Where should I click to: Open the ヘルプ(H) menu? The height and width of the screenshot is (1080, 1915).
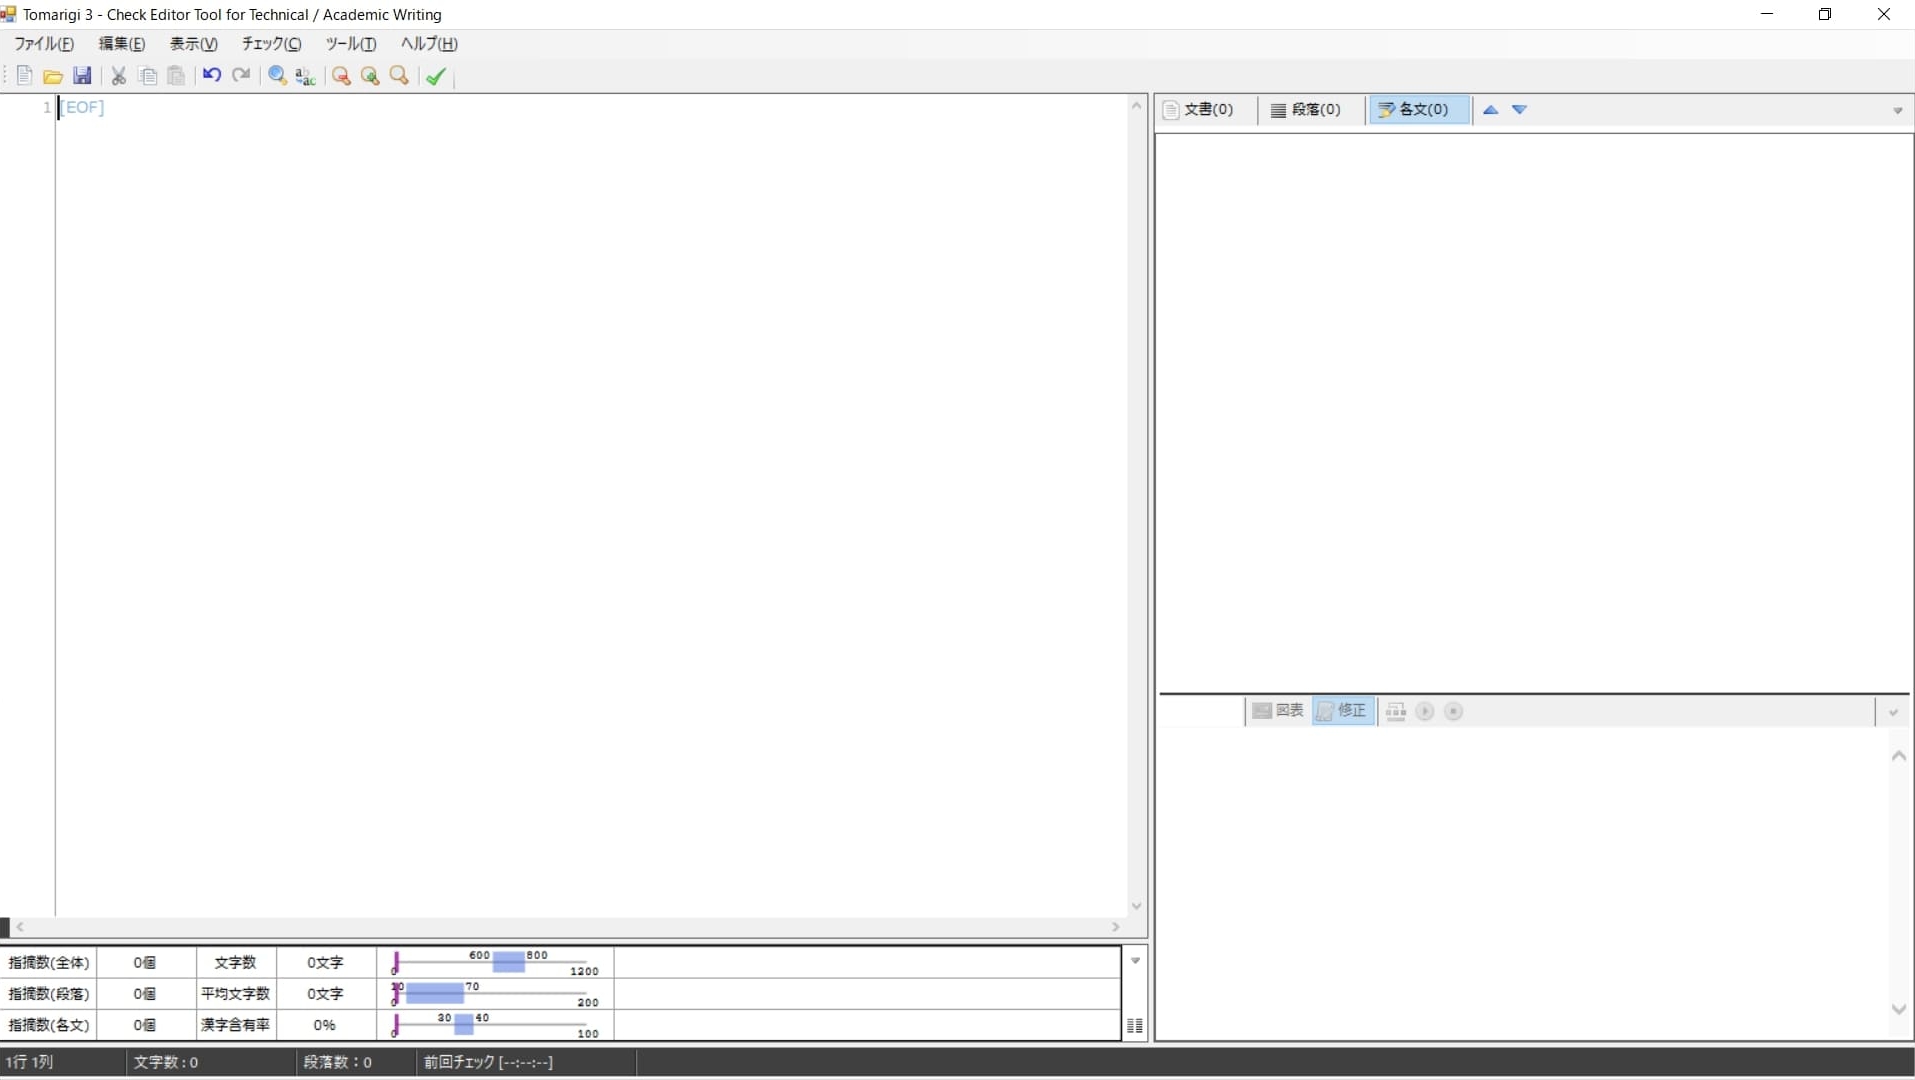pos(429,44)
